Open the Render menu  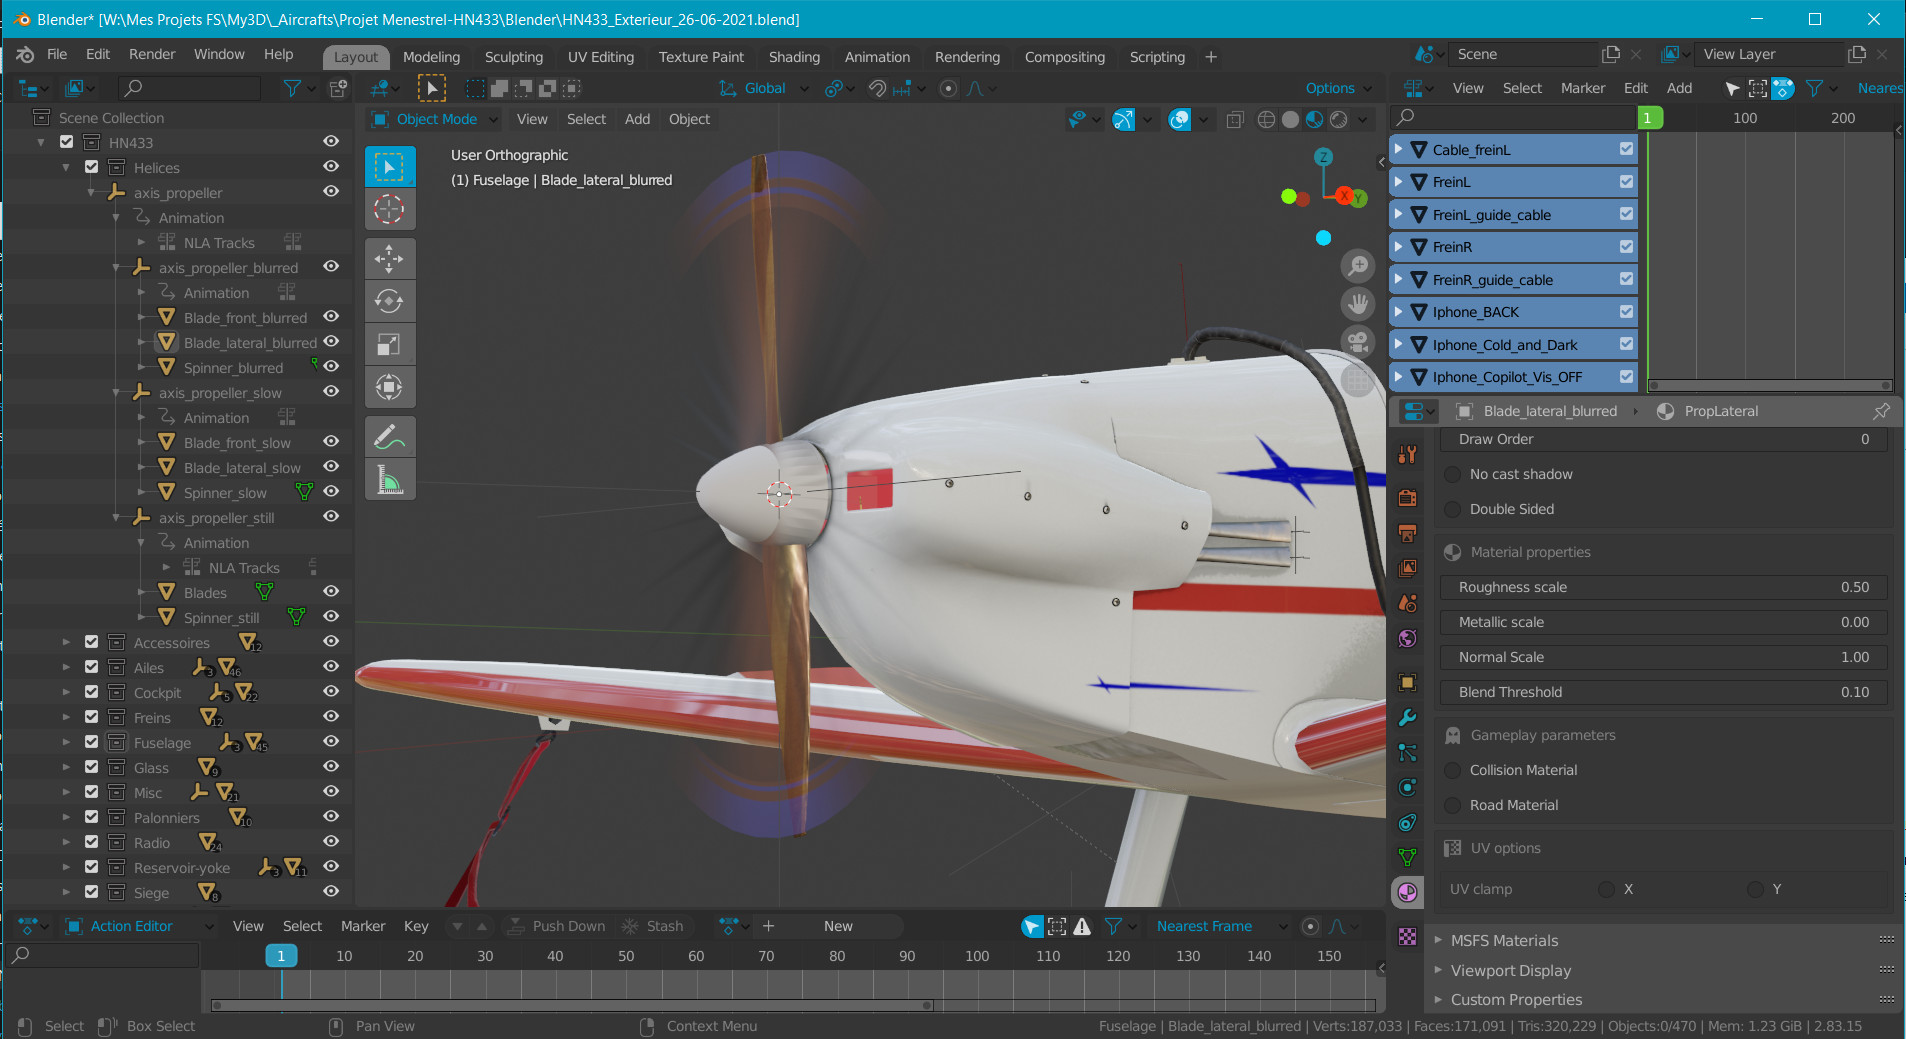click(x=152, y=54)
